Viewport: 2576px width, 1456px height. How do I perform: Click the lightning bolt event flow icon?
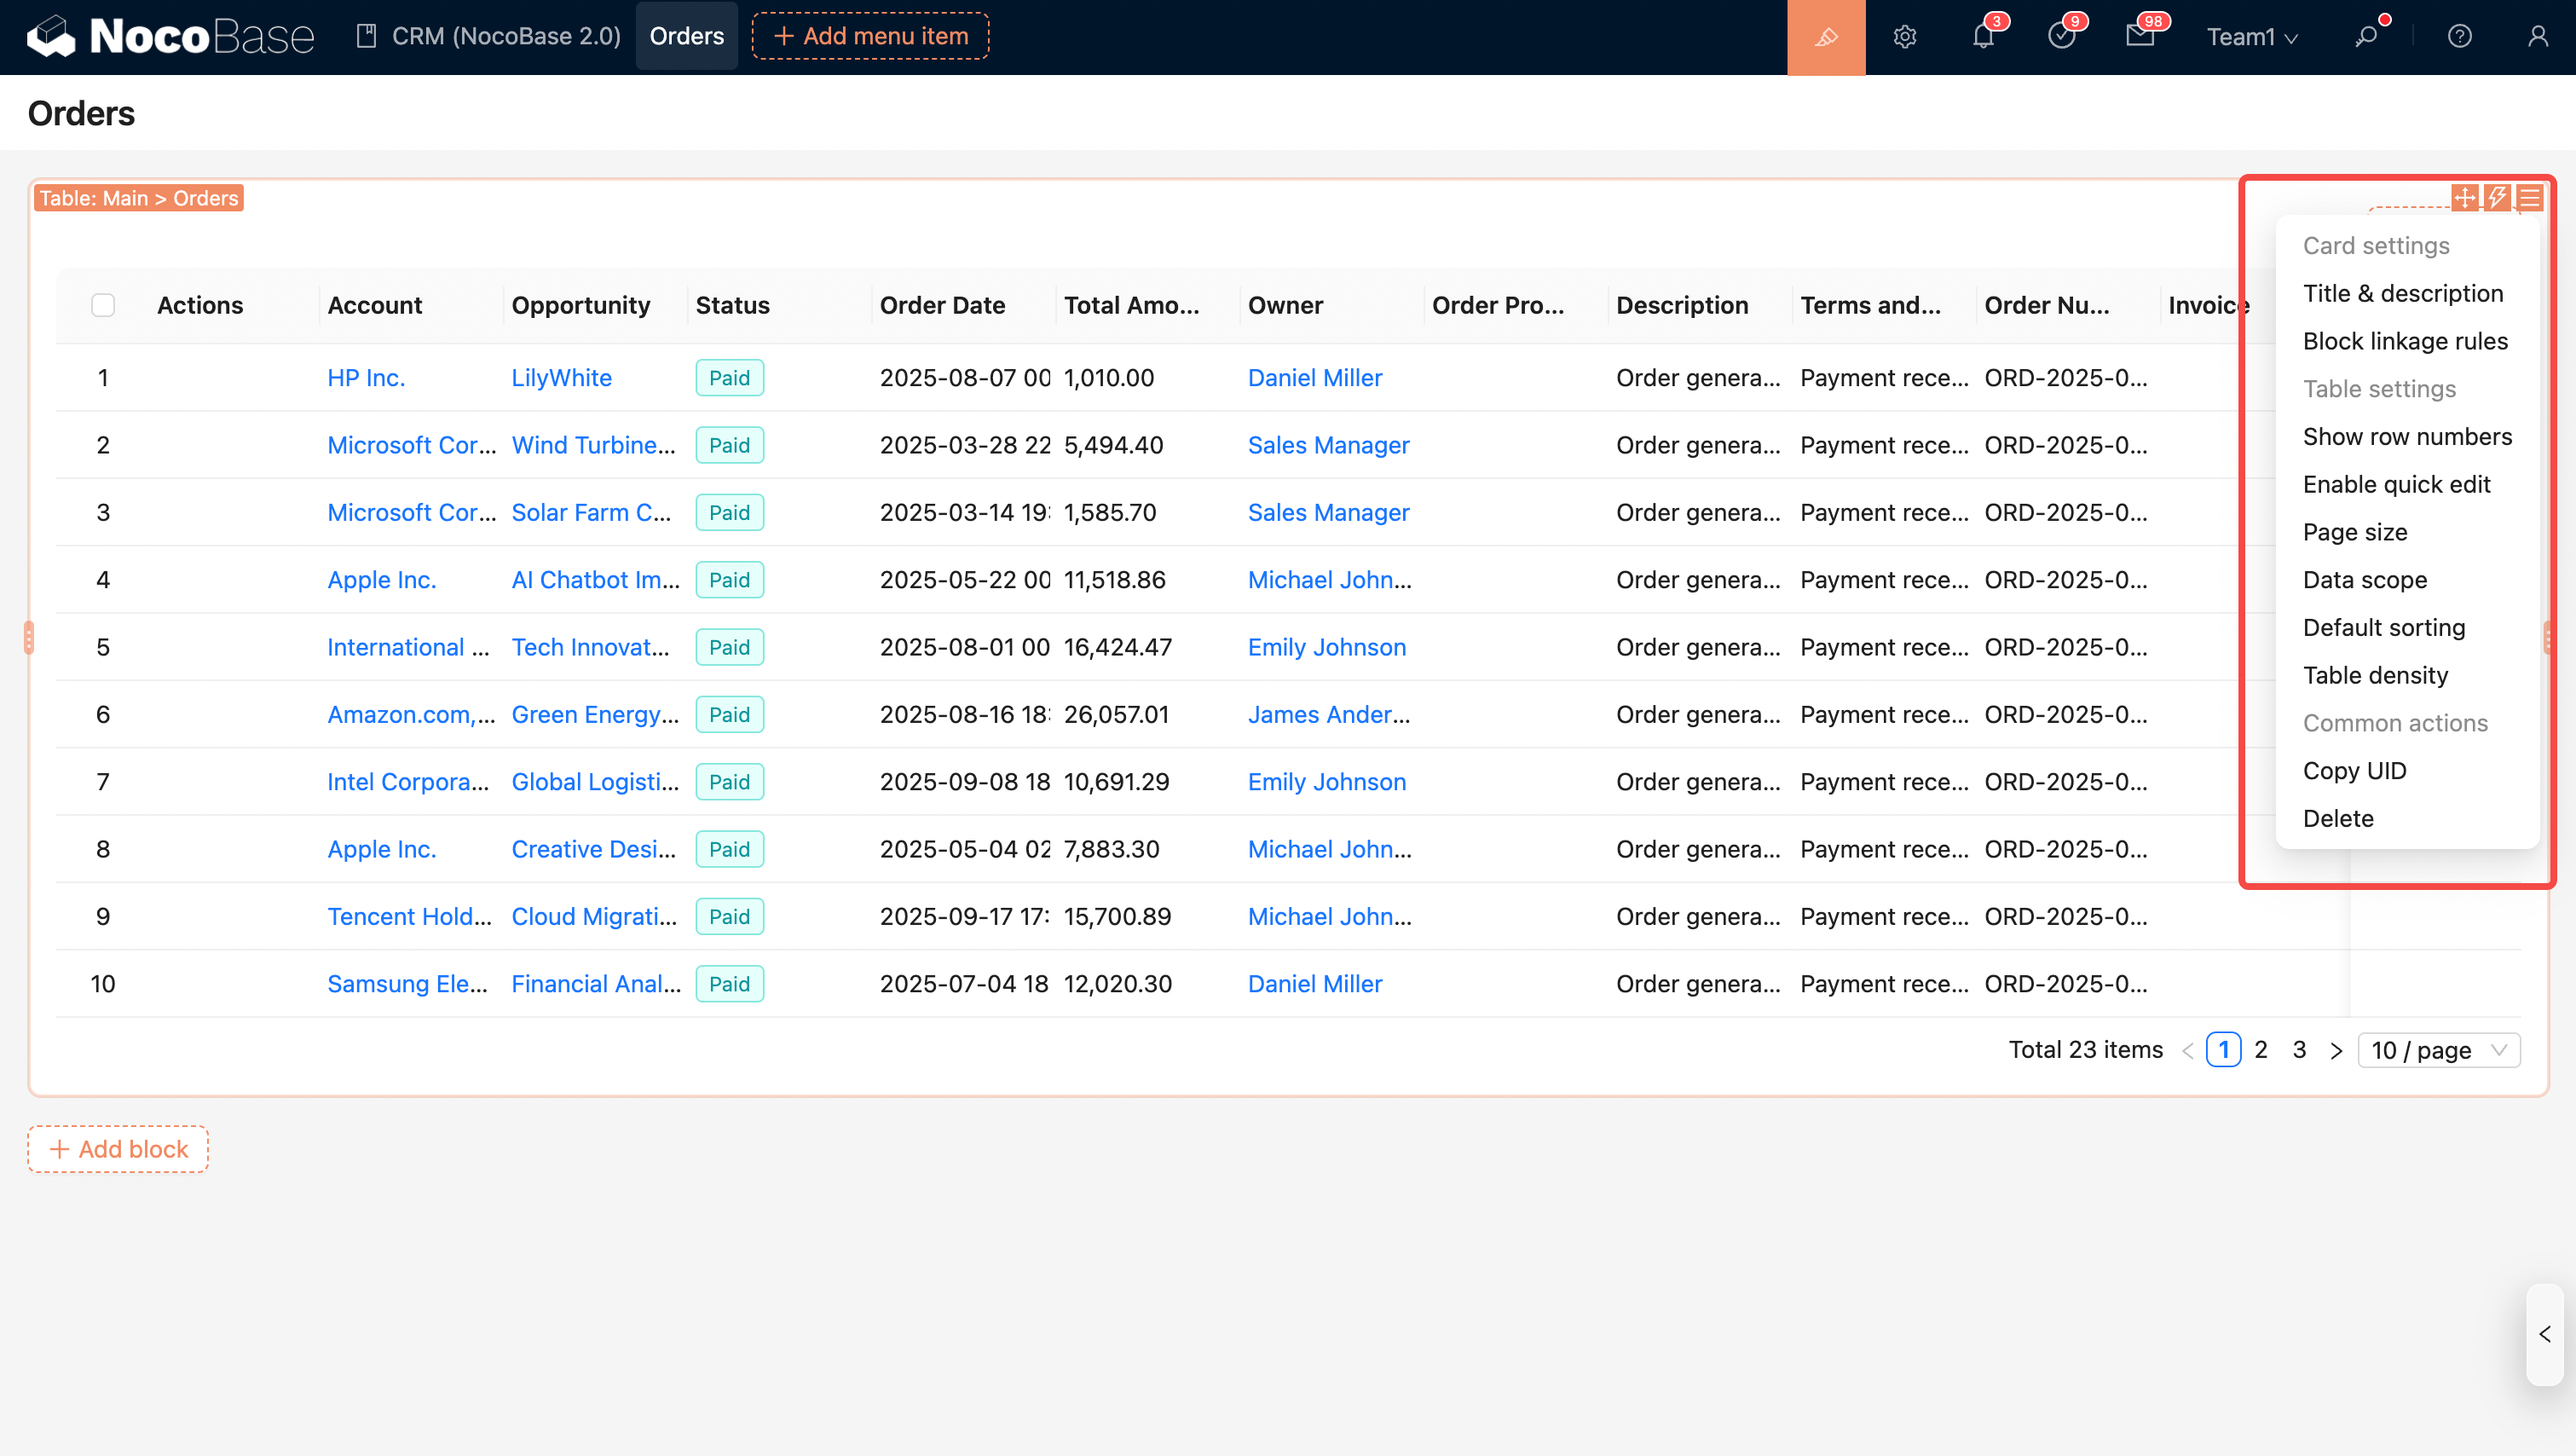pyautogui.click(x=2496, y=197)
